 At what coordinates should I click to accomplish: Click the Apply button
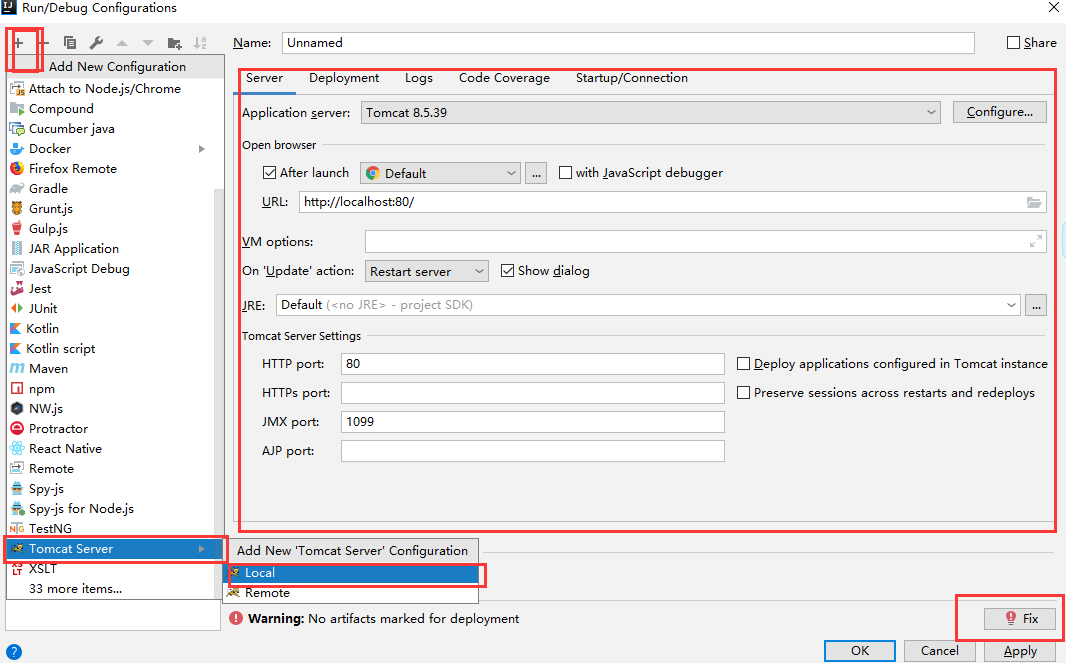pos(1020,651)
